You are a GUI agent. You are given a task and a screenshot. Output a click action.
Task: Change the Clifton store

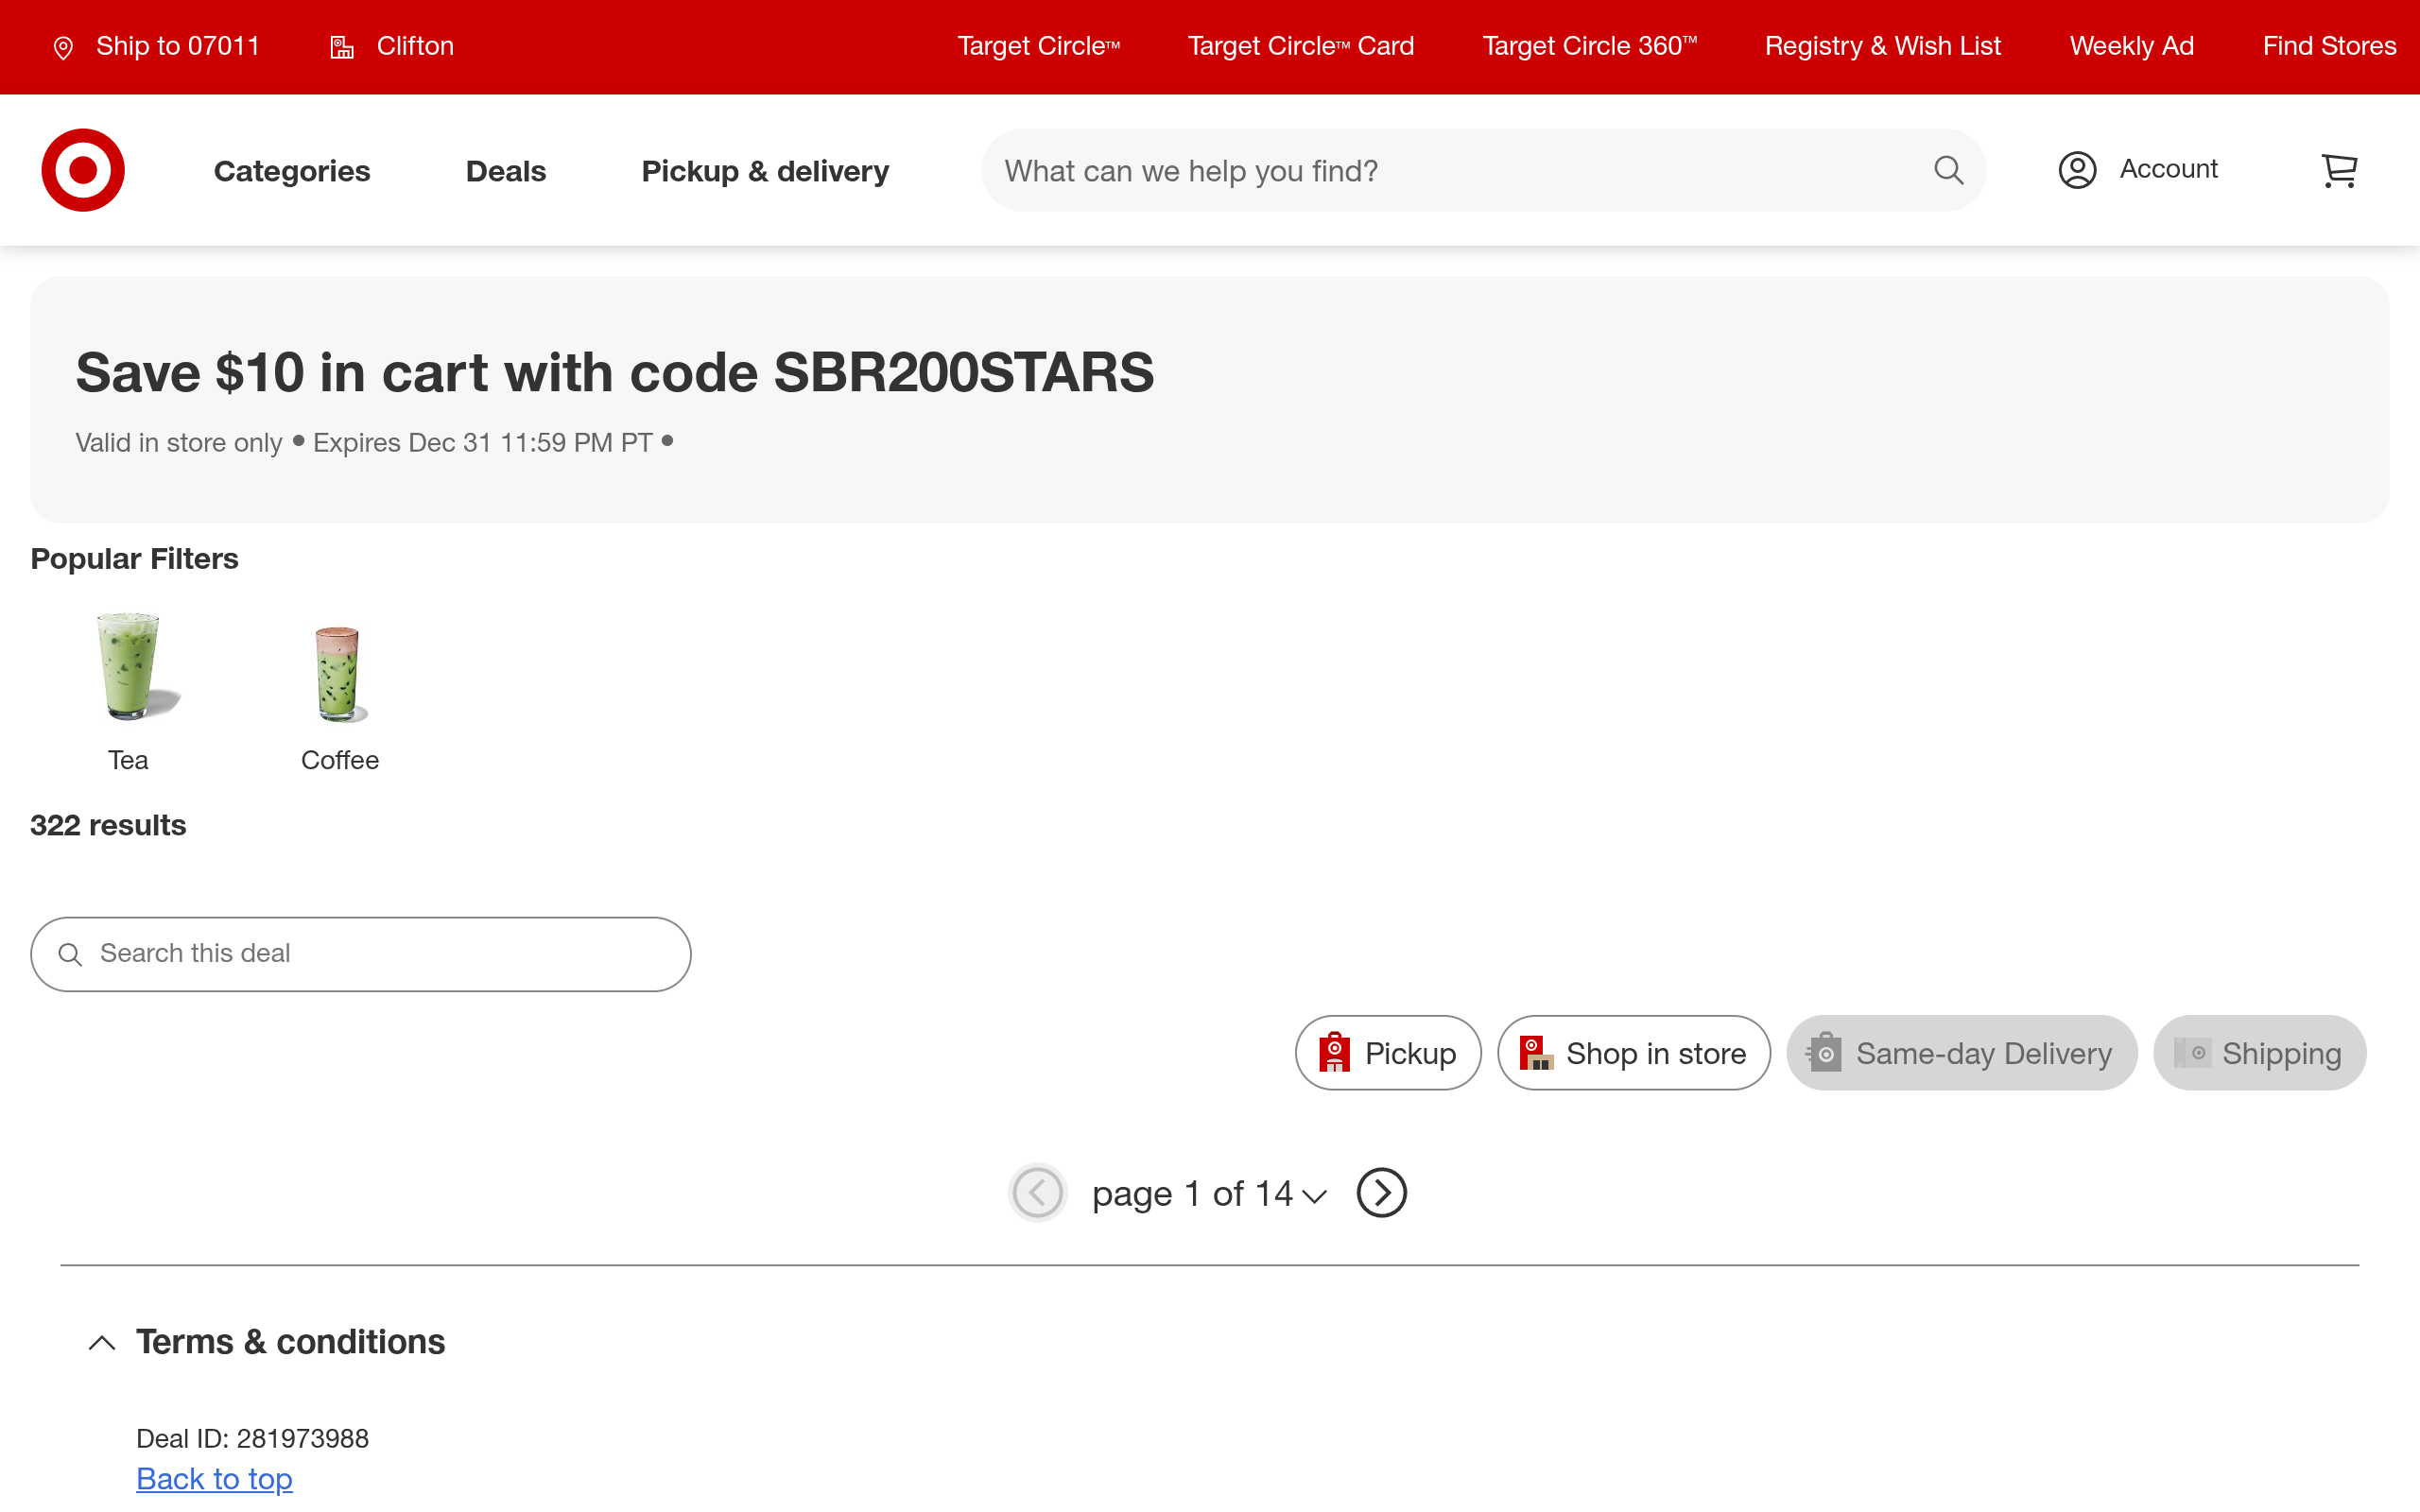[415, 46]
